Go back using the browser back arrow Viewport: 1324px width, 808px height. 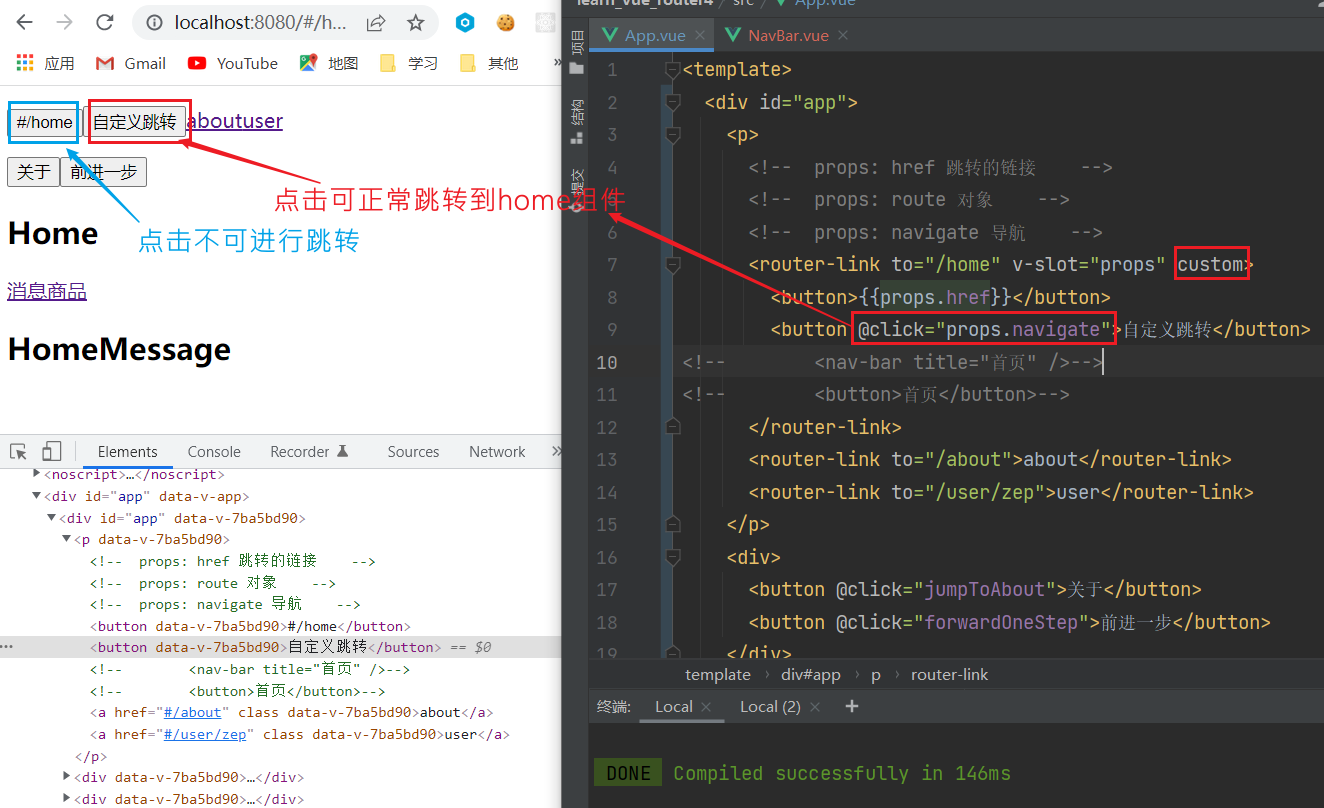tap(24, 22)
